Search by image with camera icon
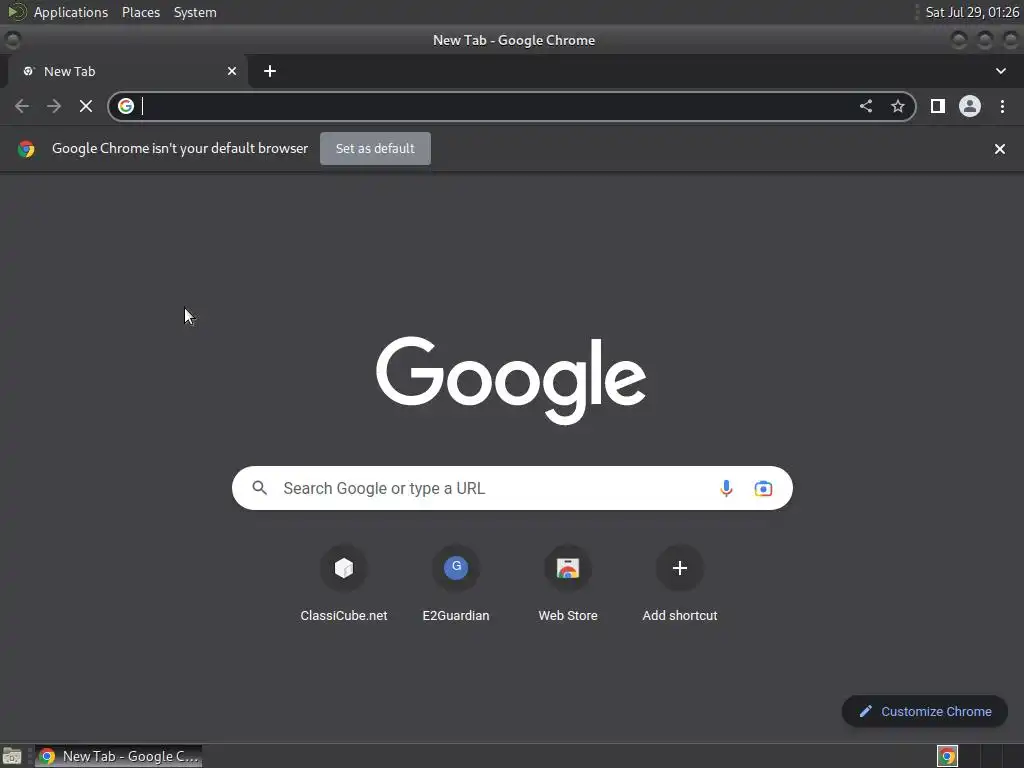1024x768 pixels. click(x=763, y=488)
